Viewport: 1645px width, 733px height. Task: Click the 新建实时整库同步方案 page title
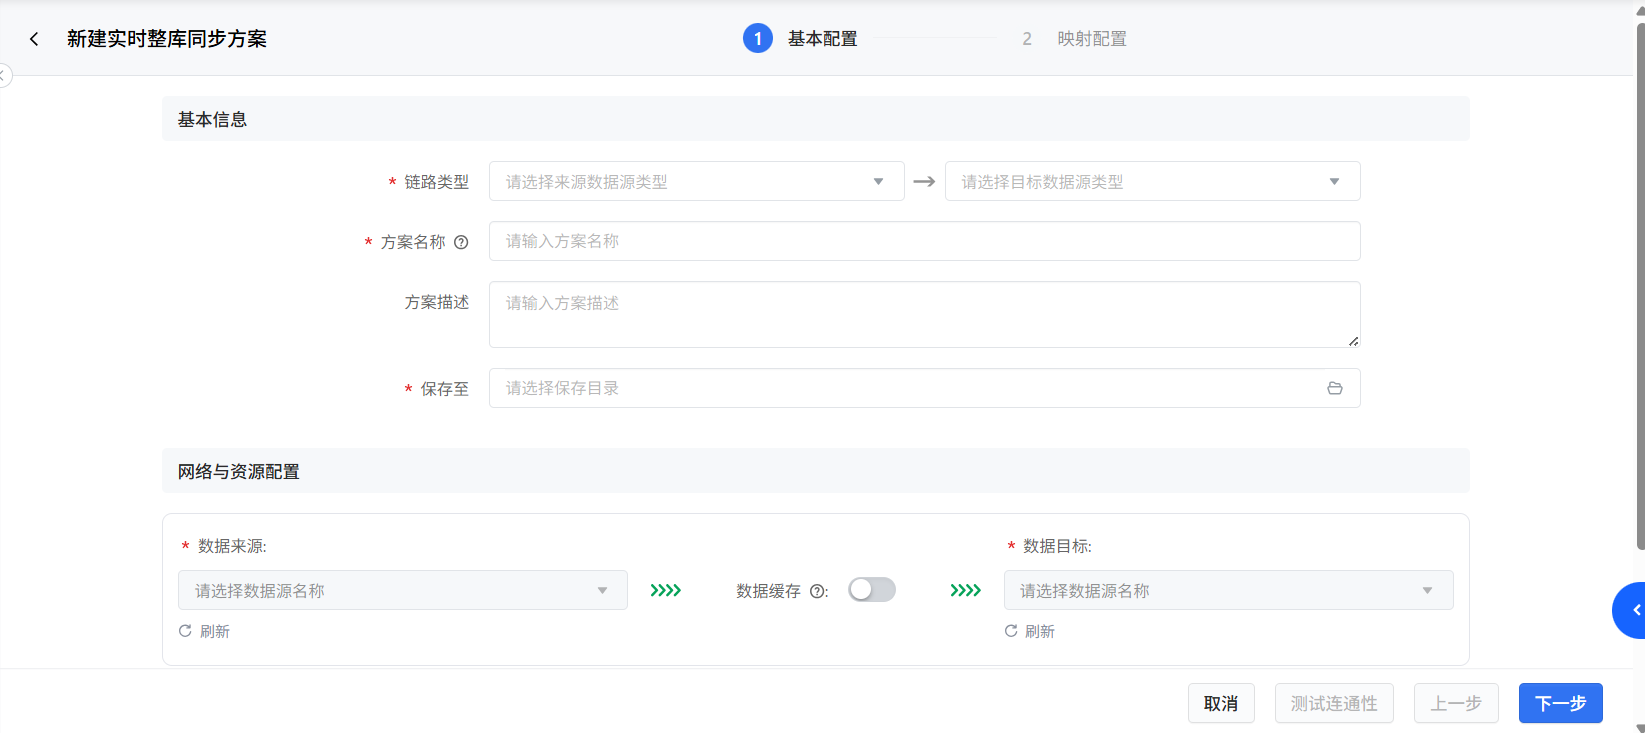tap(167, 39)
